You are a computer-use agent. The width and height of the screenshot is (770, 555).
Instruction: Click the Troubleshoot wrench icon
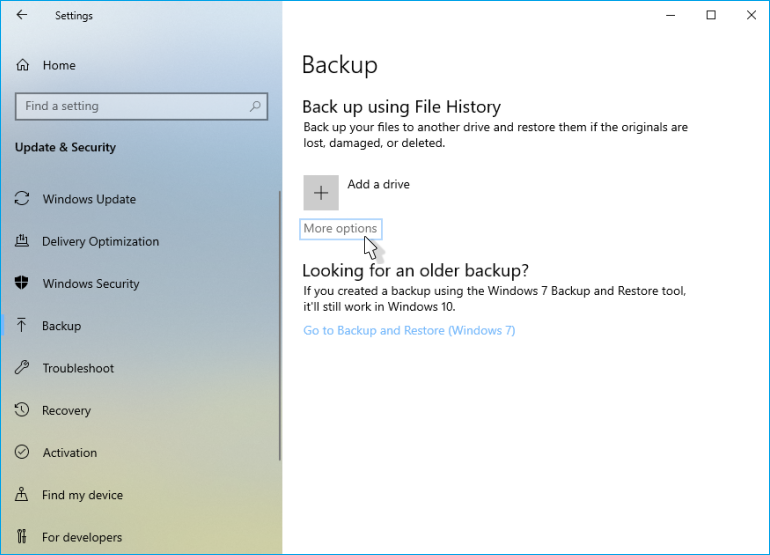click(22, 368)
